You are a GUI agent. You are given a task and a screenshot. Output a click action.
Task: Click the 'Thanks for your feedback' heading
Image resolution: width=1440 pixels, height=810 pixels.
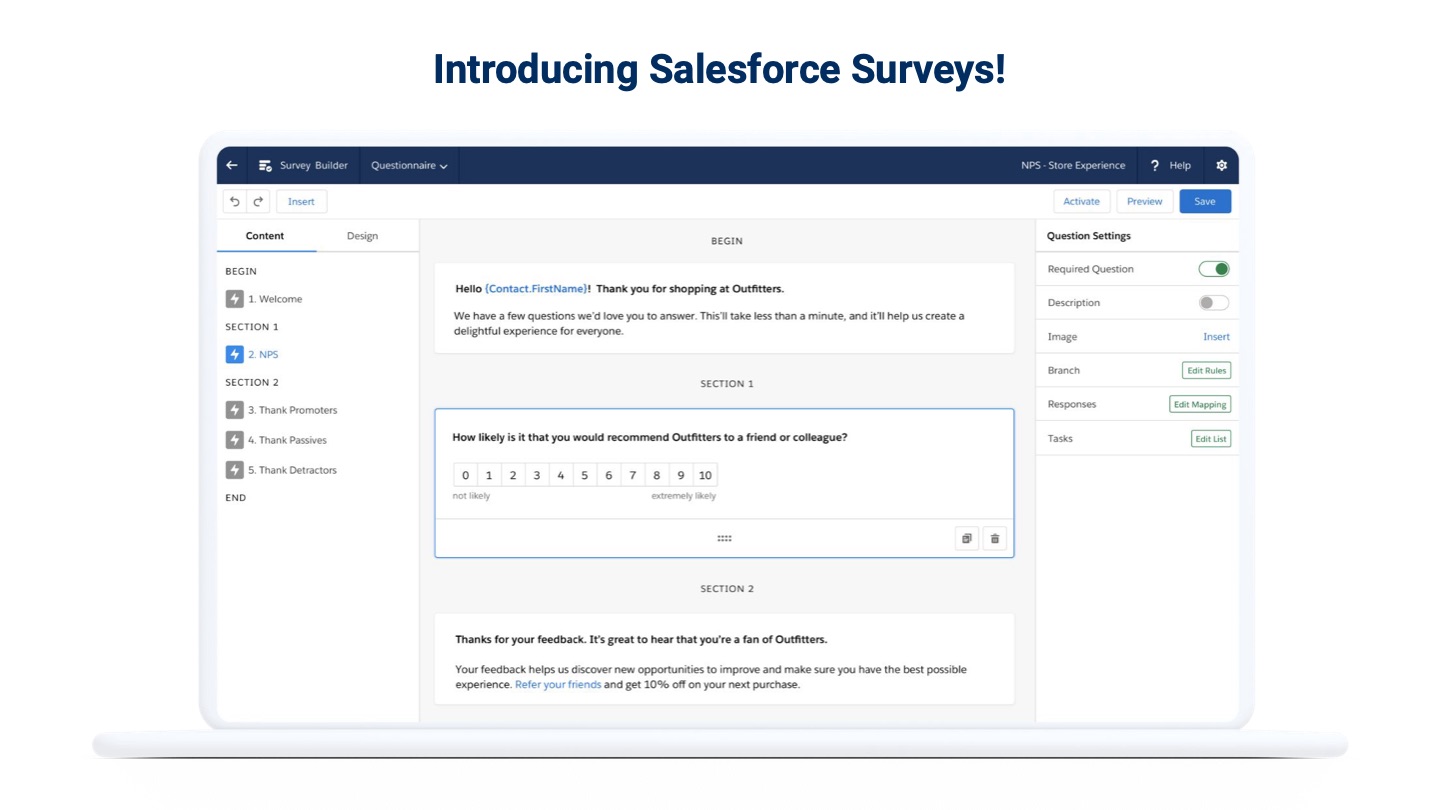pyautogui.click(x=641, y=639)
